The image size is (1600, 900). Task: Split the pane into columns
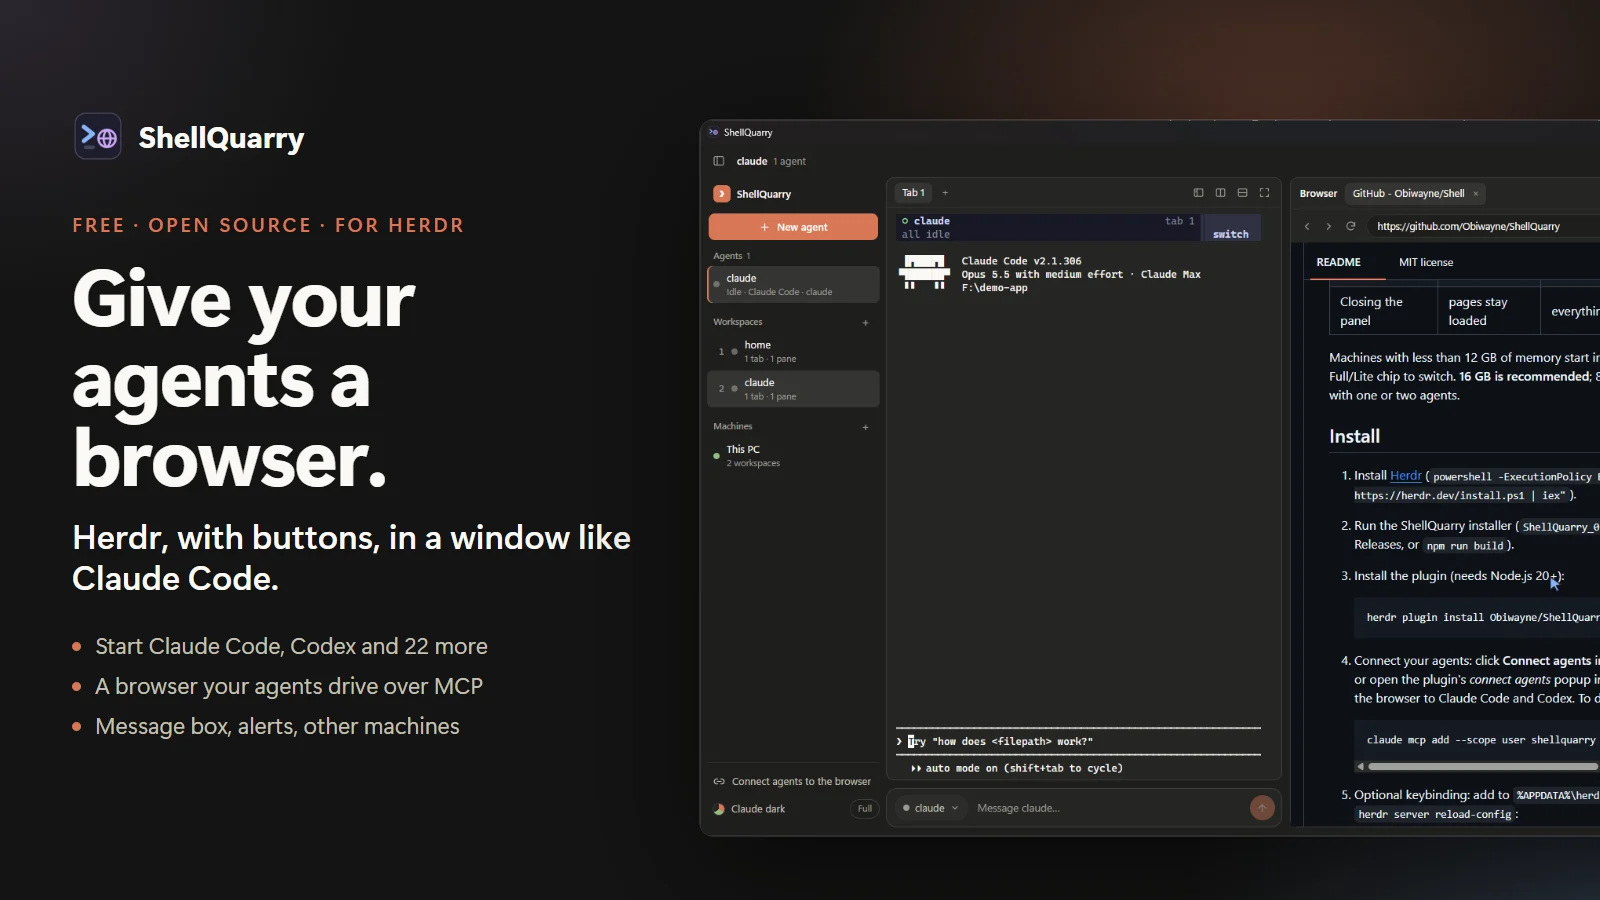pyautogui.click(x=1220, y=193)
